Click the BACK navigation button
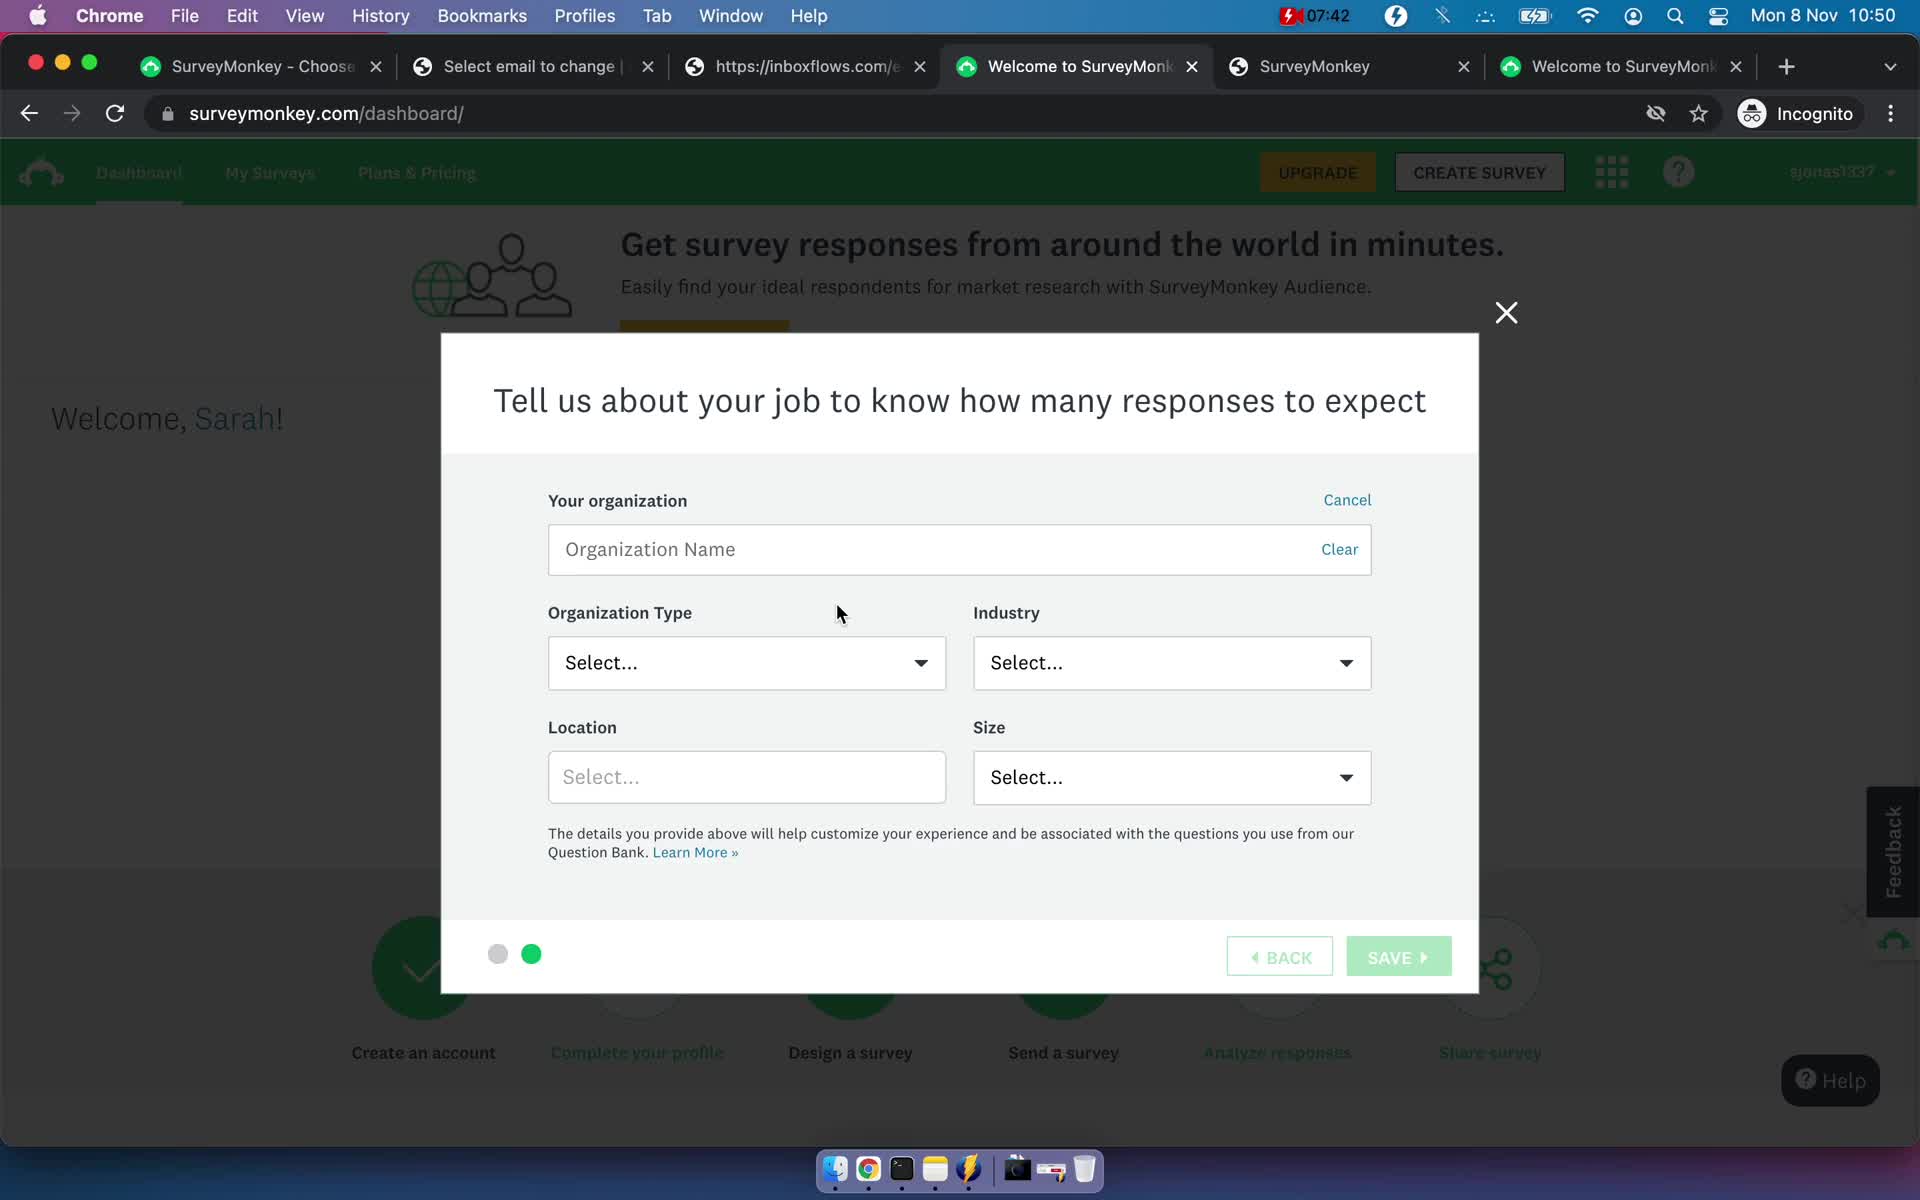Viewport: 1920px width, 1200px height. click(1279, 957)
